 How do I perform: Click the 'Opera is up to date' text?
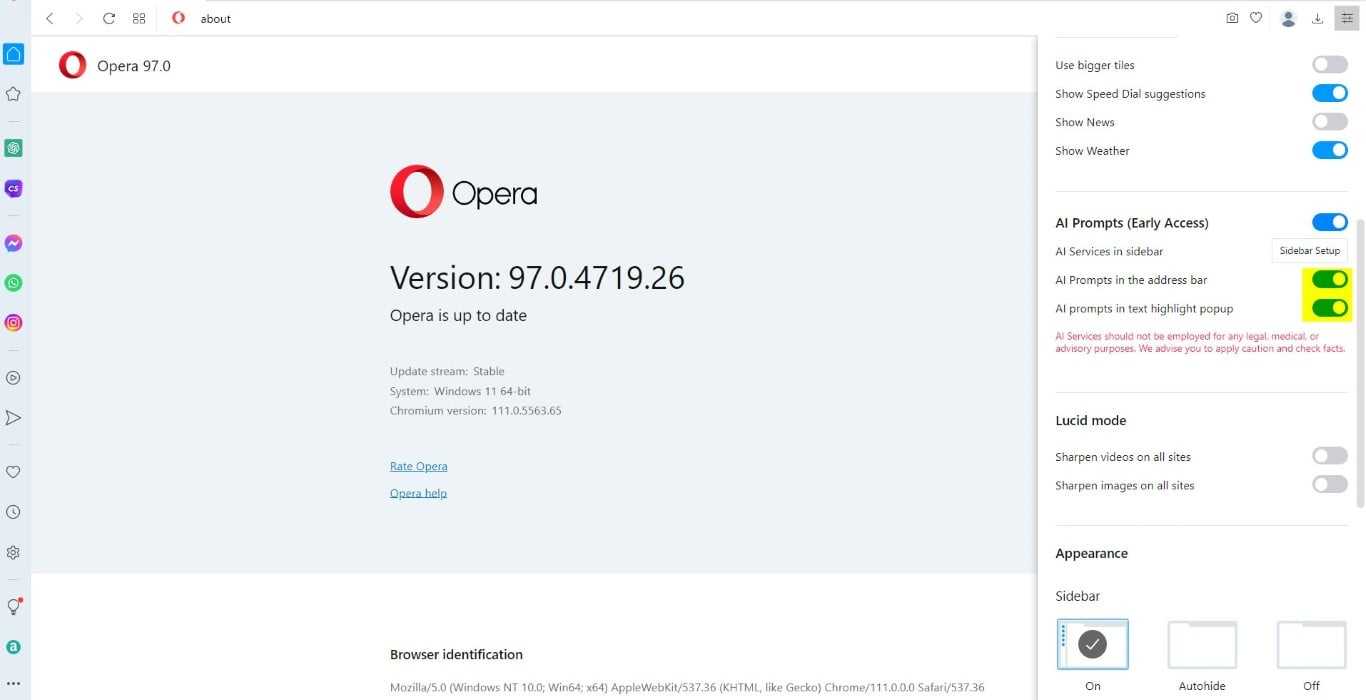[458, 315]
